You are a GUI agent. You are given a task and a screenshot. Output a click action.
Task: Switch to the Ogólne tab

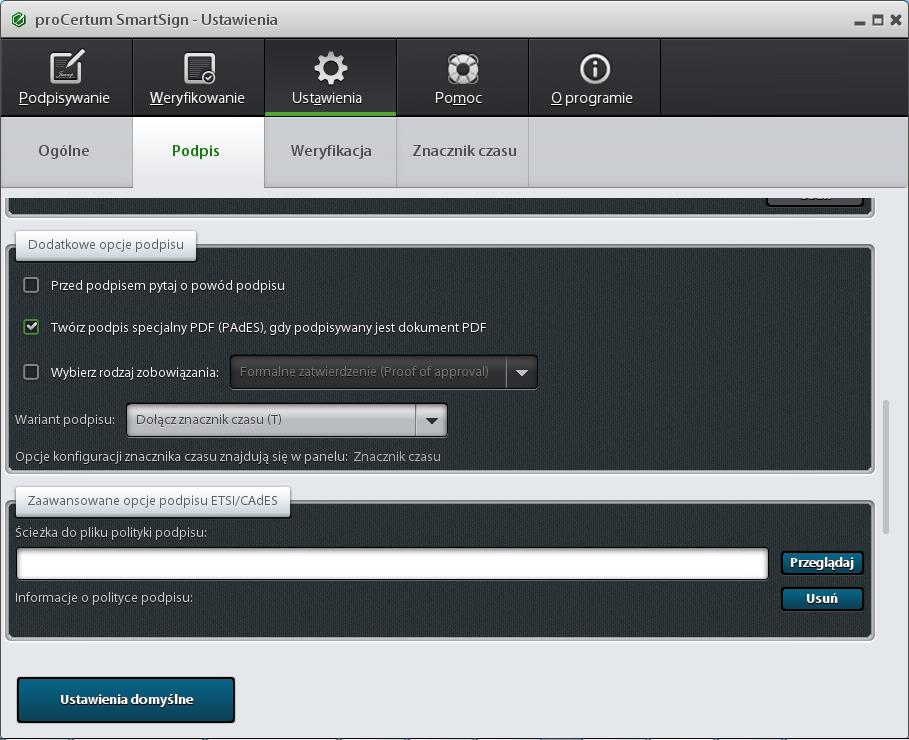(x=64, y=151)
